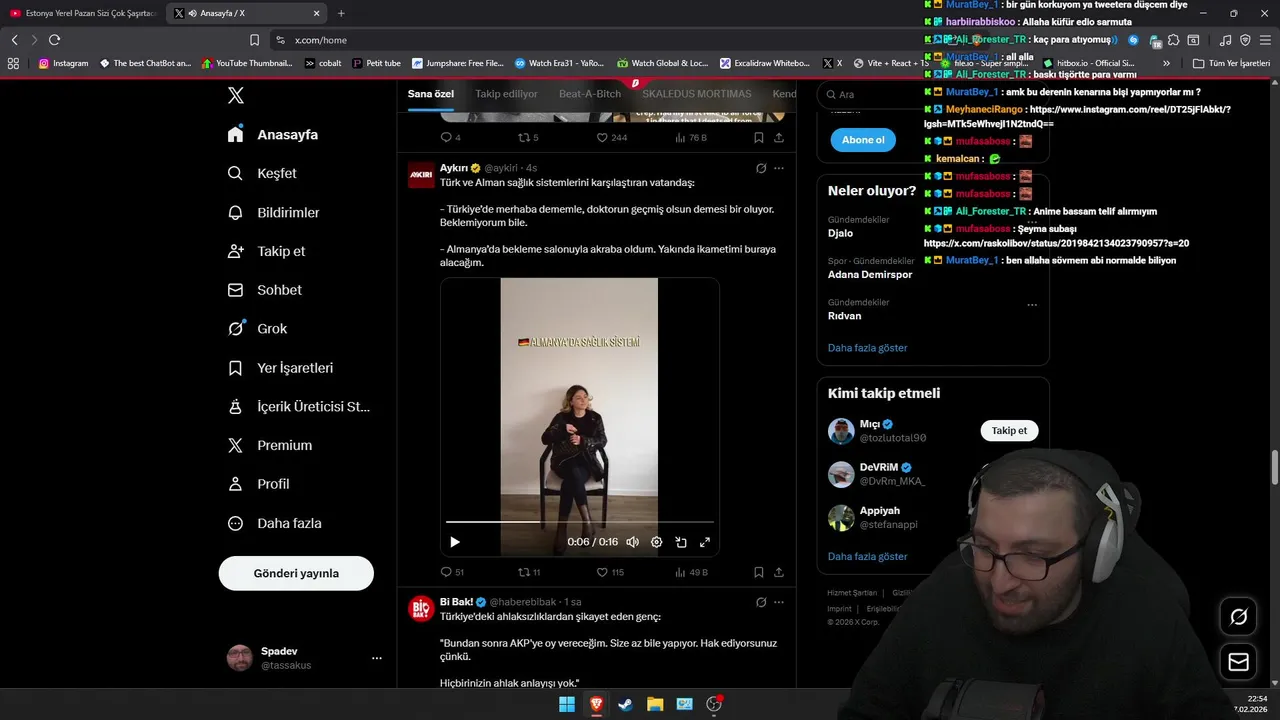
Task: Open Keşfet from the sidebar
Action: [262, 173]
